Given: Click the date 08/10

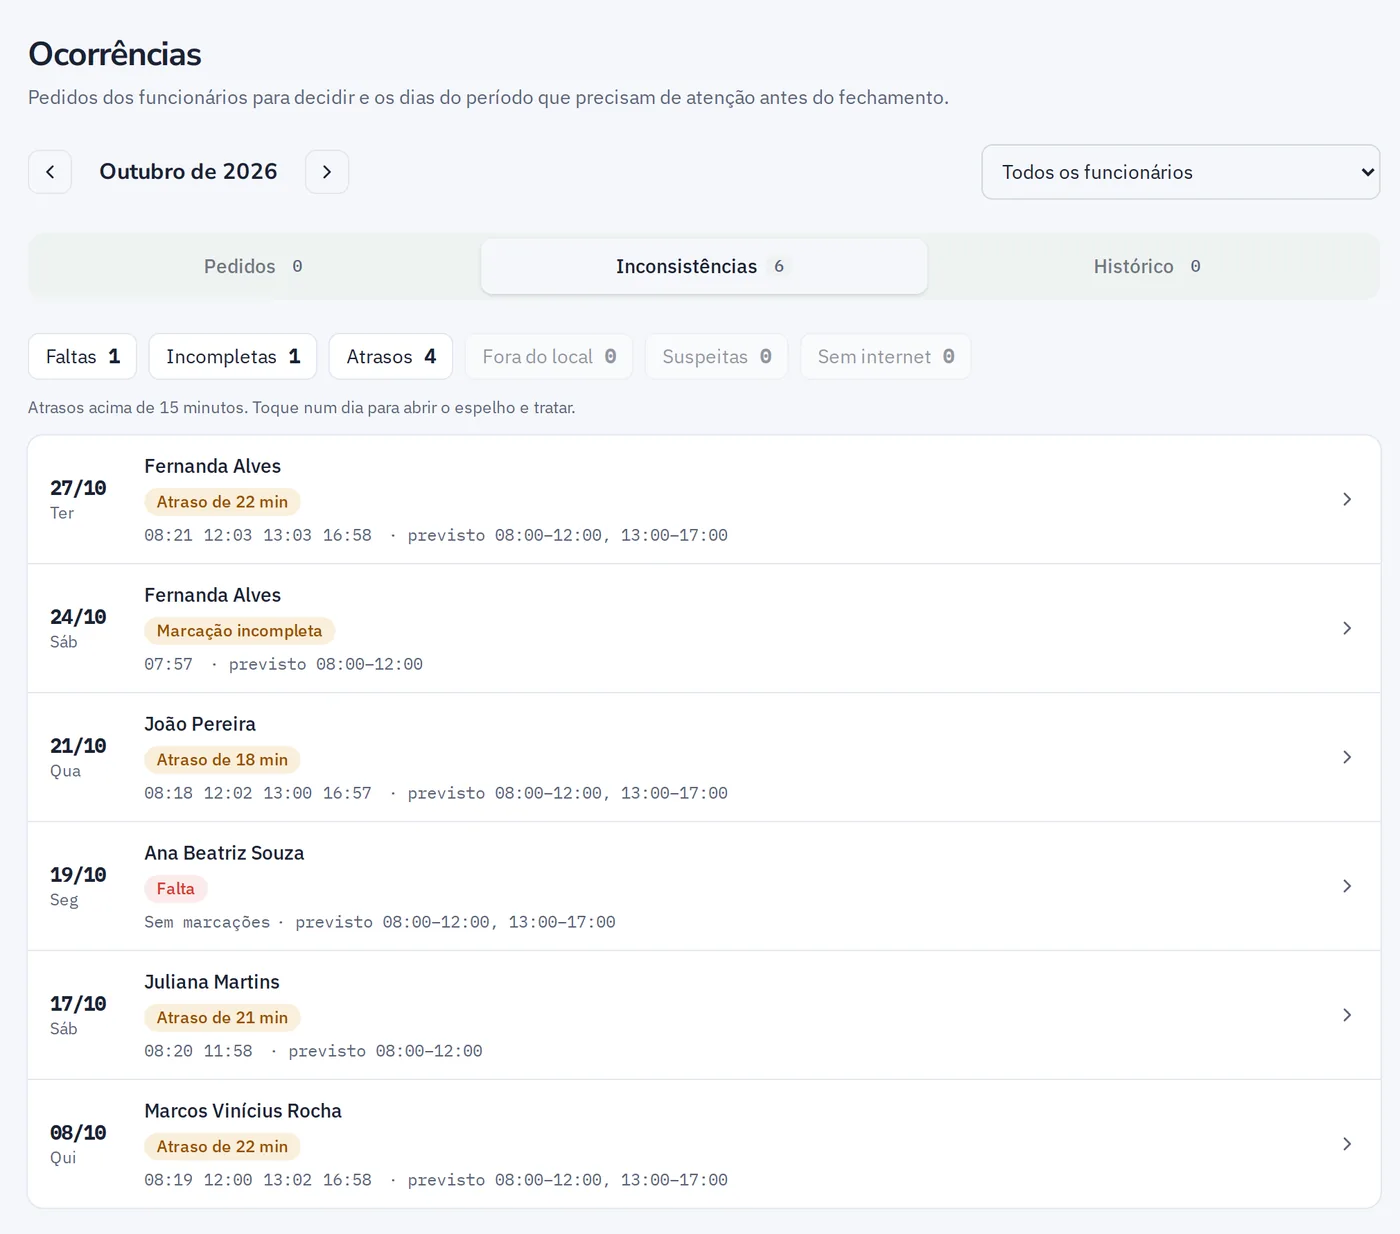Looking at the screenshot, I should (x=78, y=1133).
